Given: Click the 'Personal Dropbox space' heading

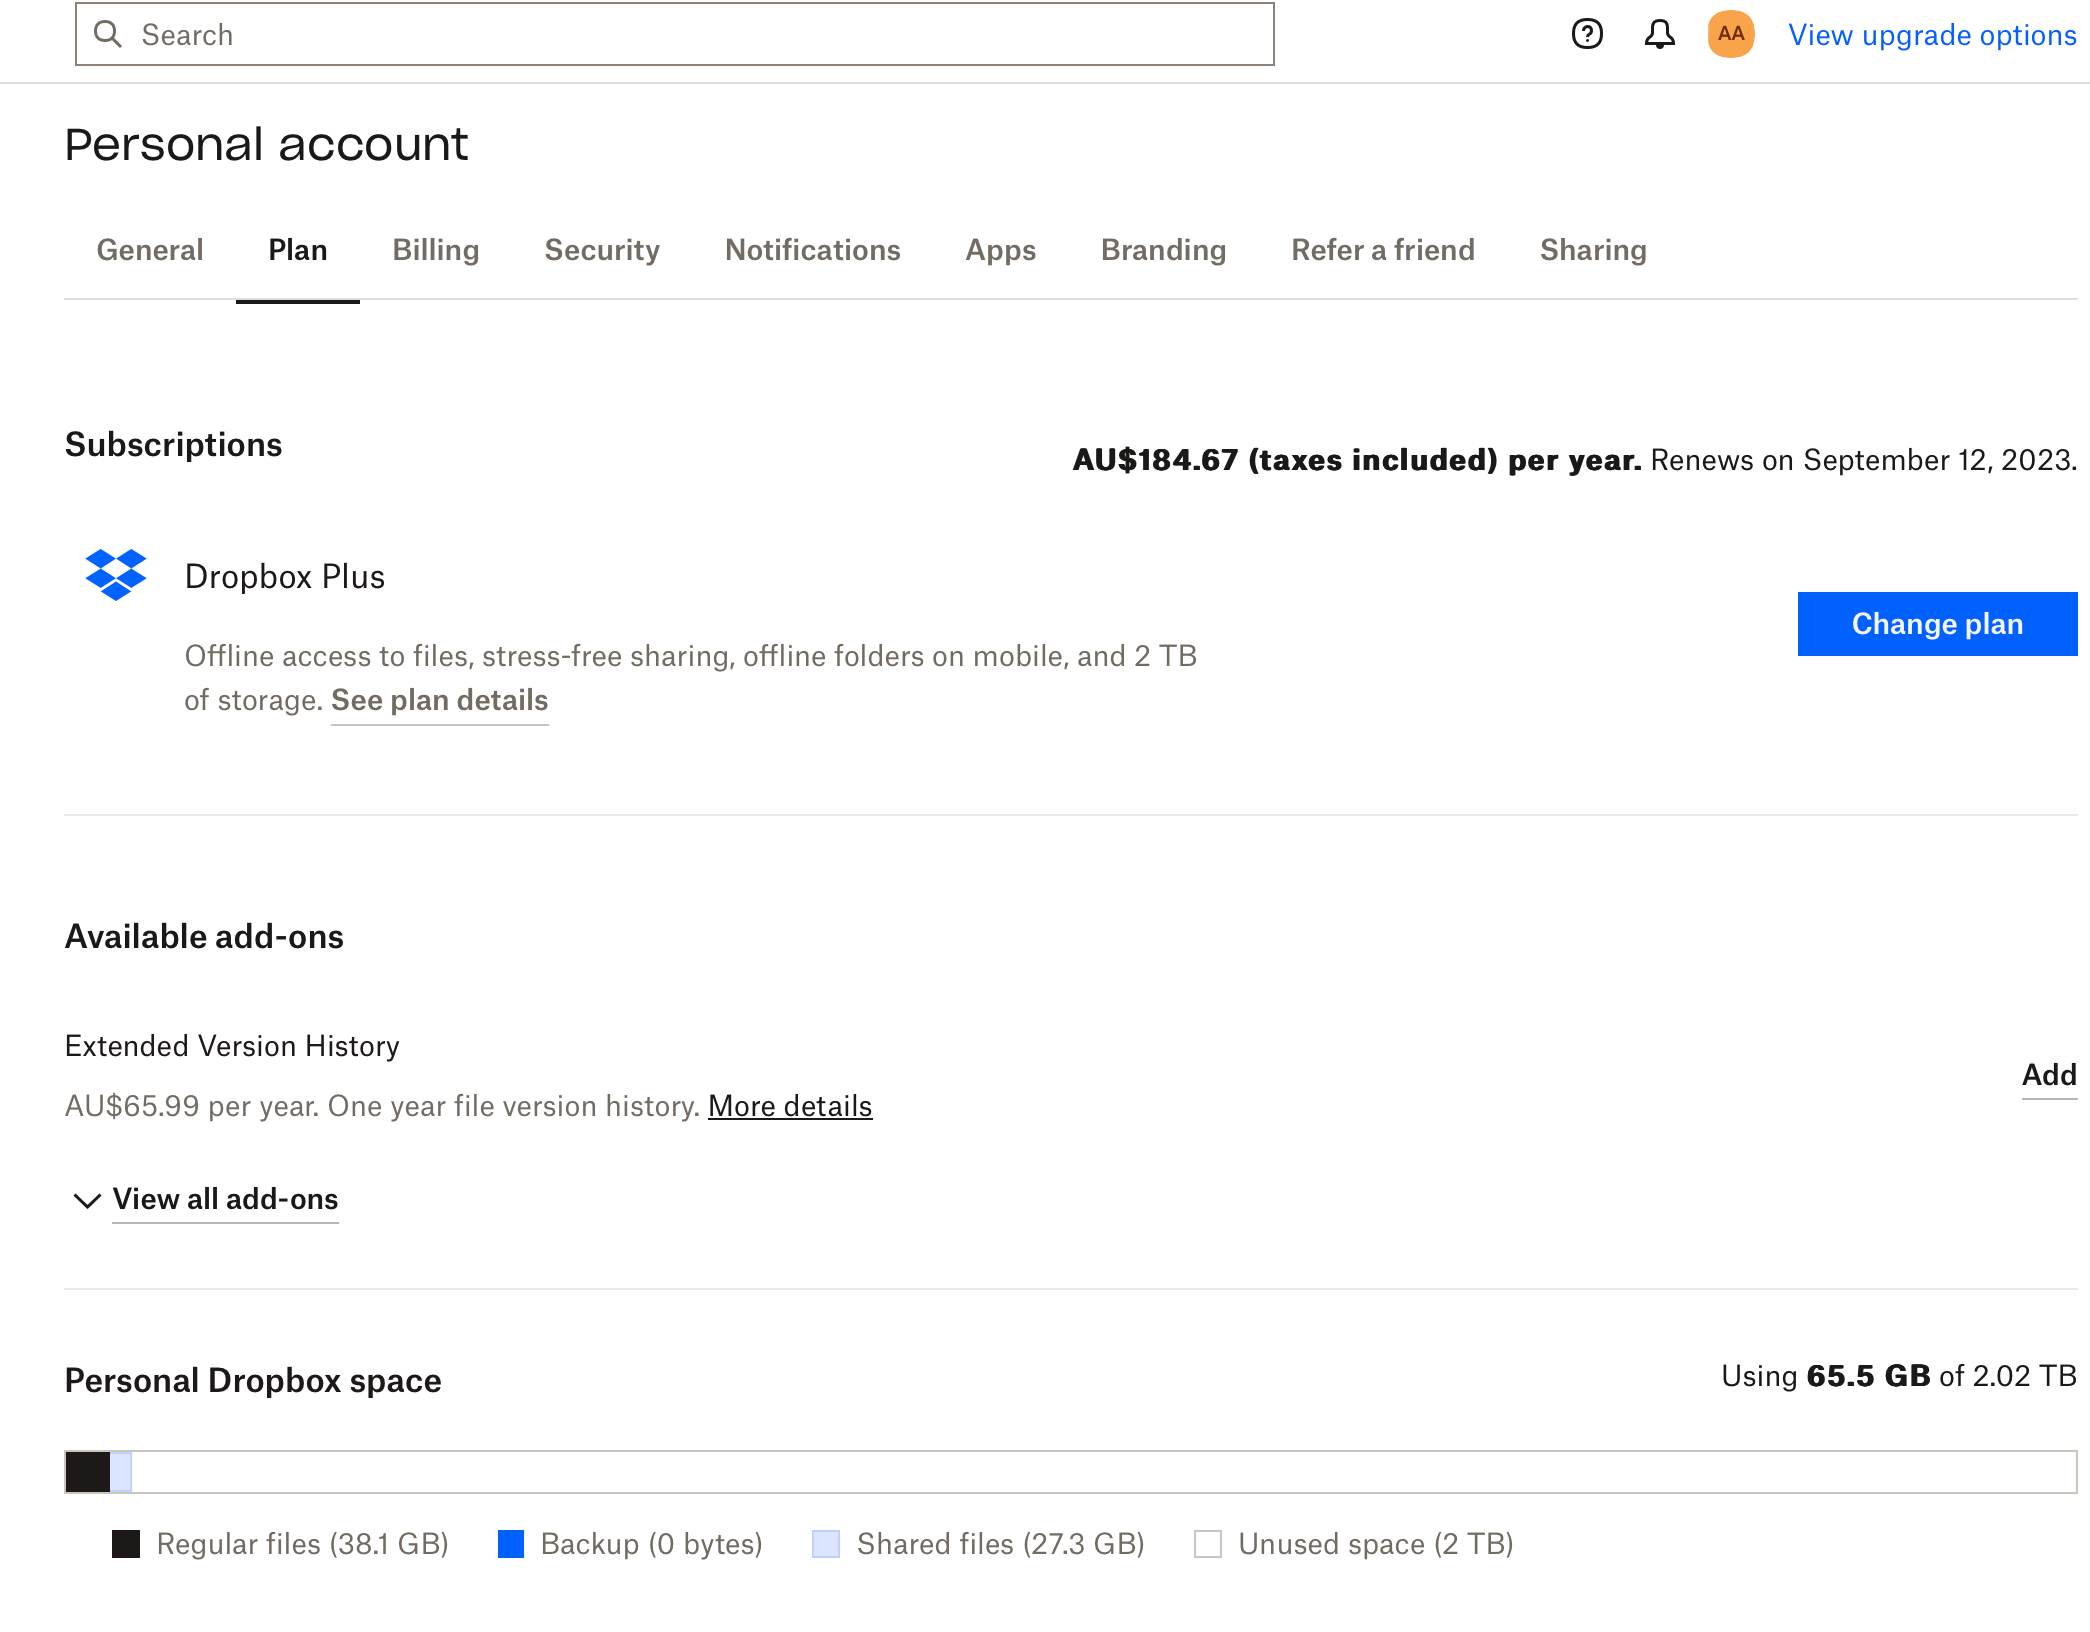Looking at the screenshot, I should pyautogui.click(x=253, y=1381).
